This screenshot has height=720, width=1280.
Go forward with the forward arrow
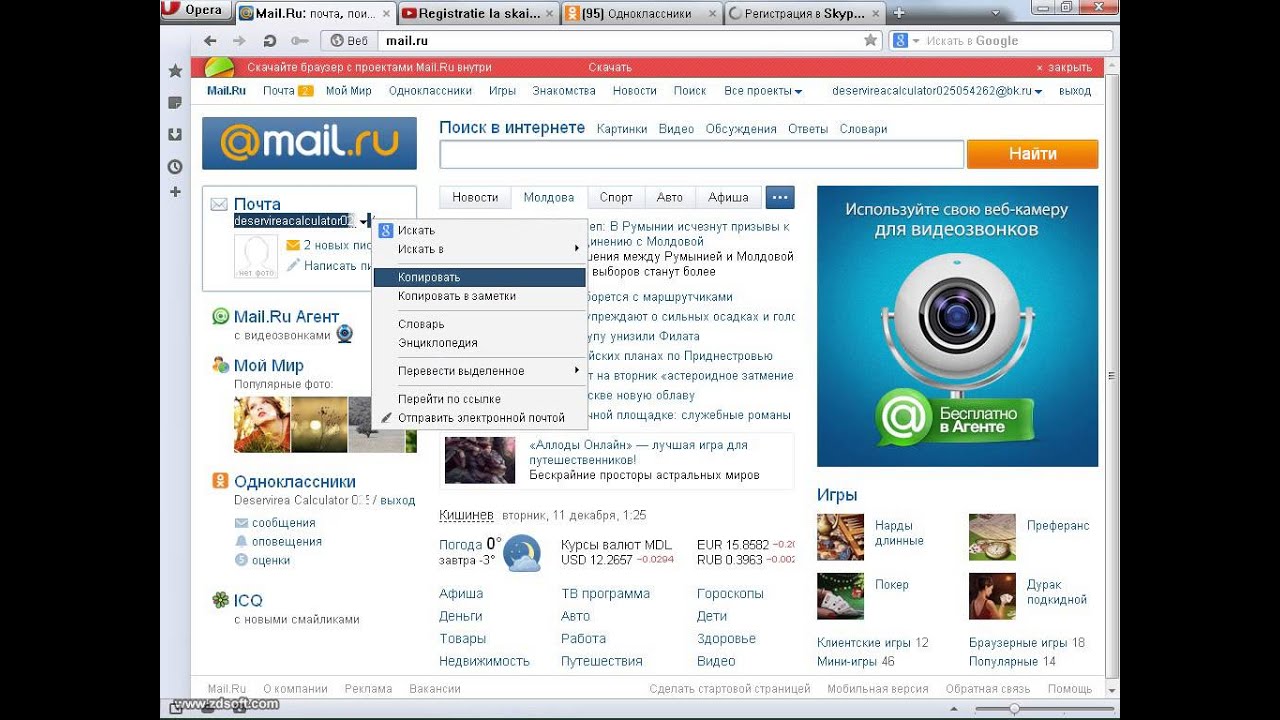[239, 41]
